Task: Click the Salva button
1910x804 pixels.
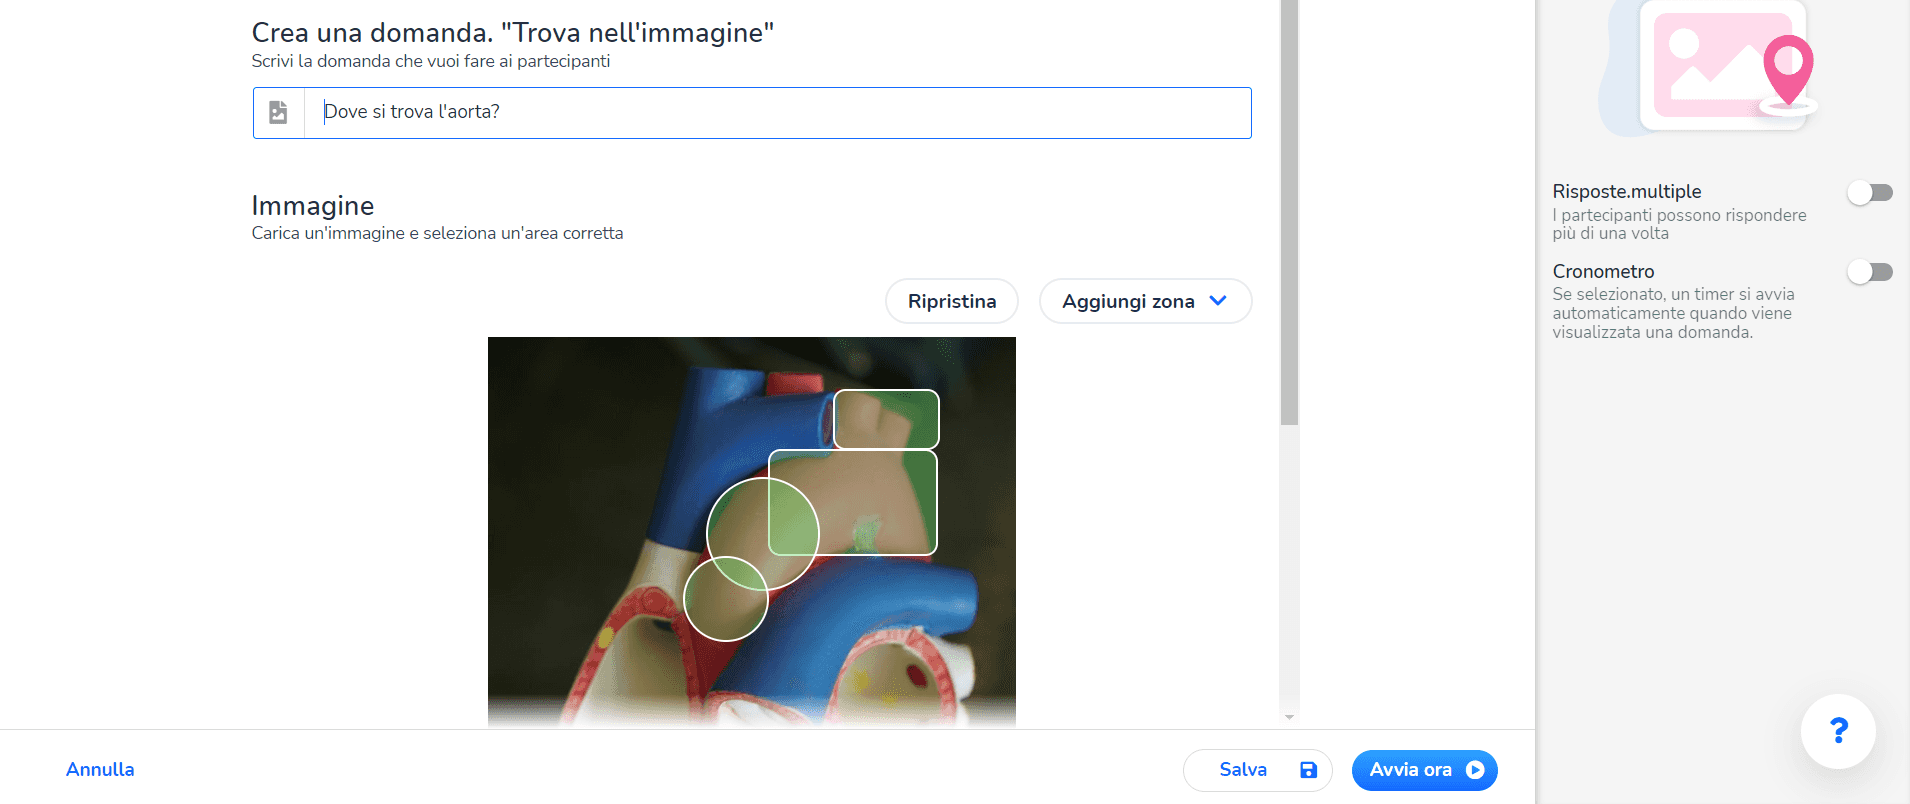Action: (x=1258, y=770)
